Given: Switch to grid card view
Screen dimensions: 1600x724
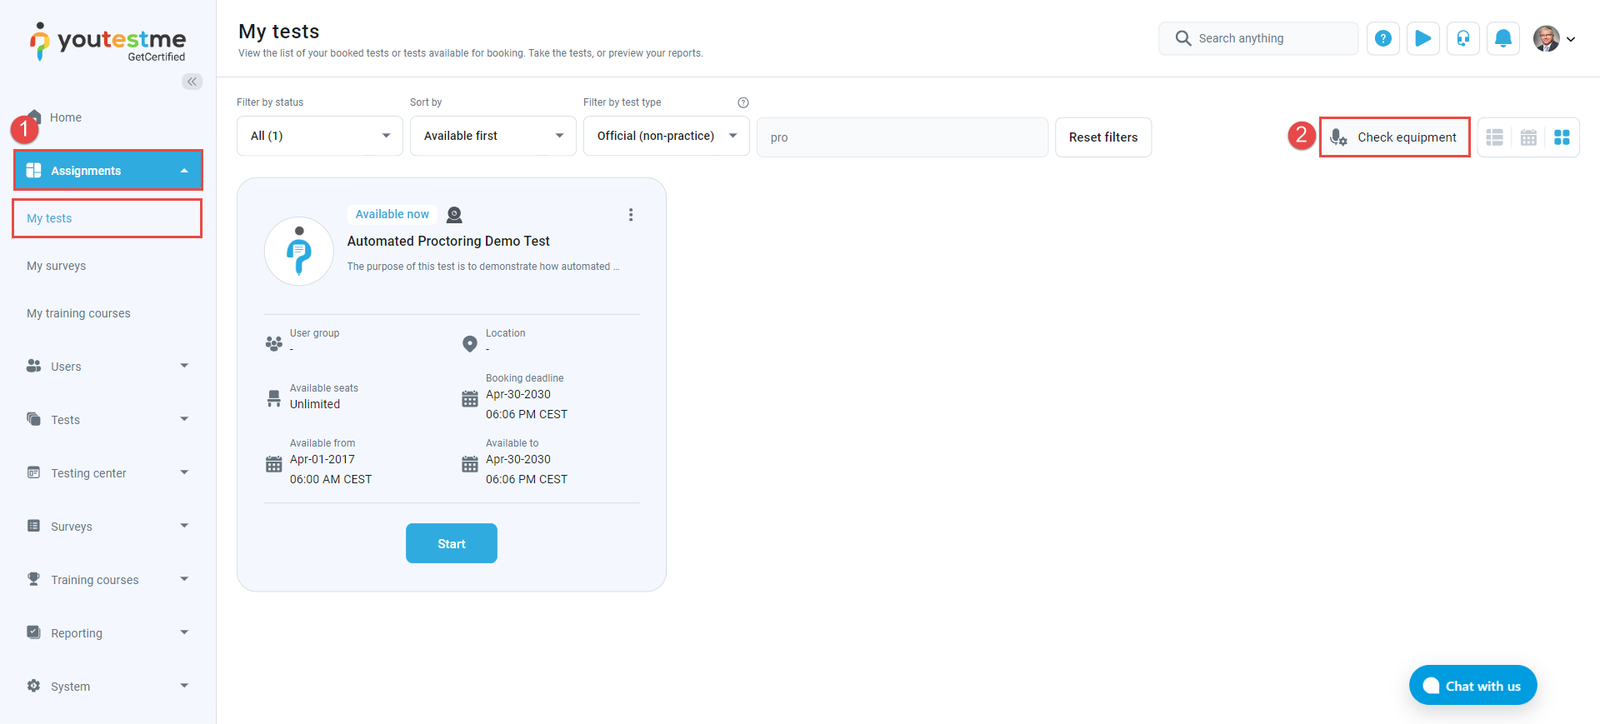Looking at the screenshot, I should click(1562, 138).
